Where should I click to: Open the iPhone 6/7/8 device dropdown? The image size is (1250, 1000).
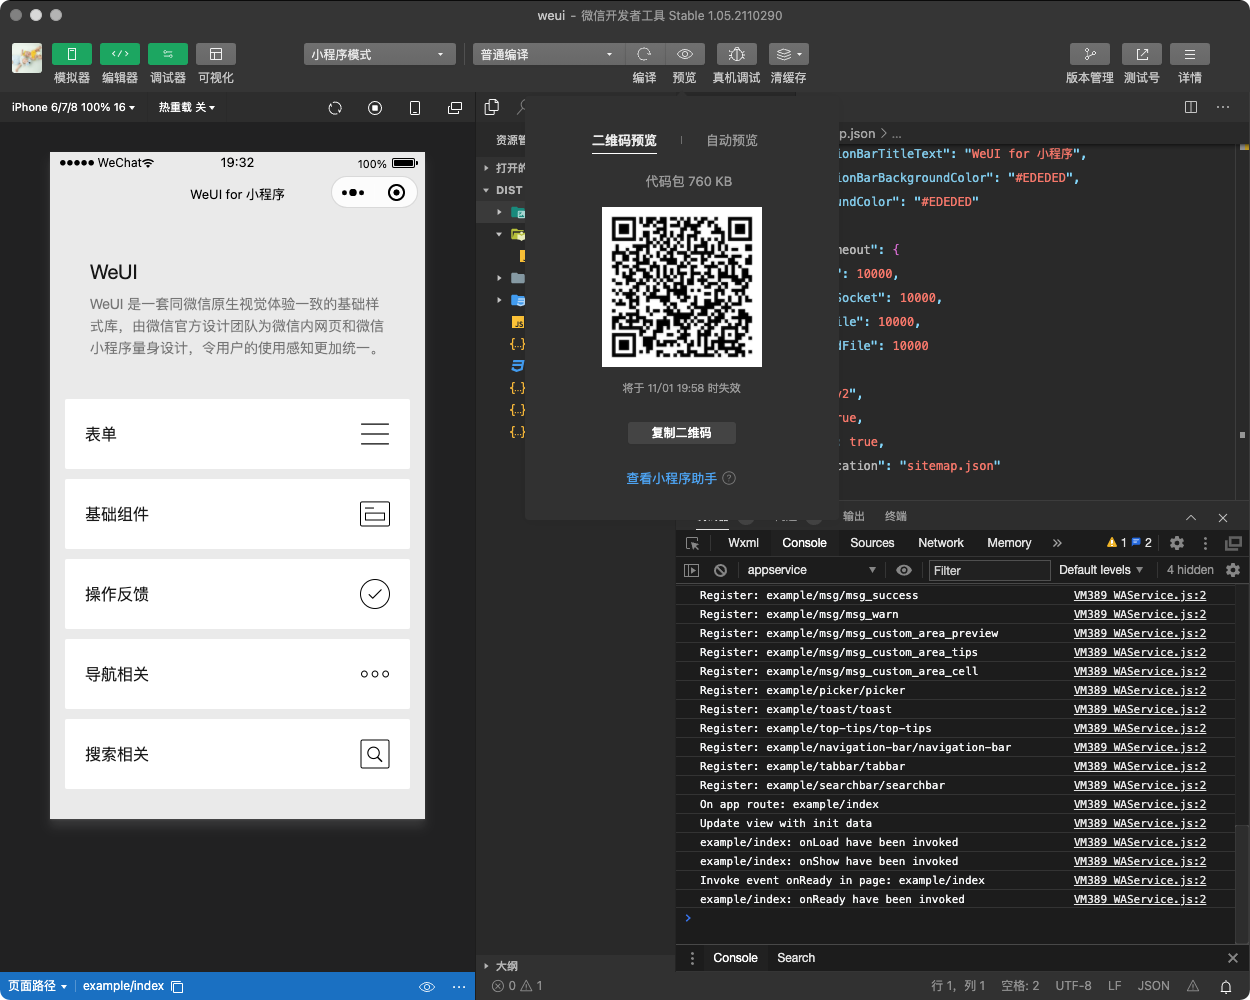pos(73,107)
